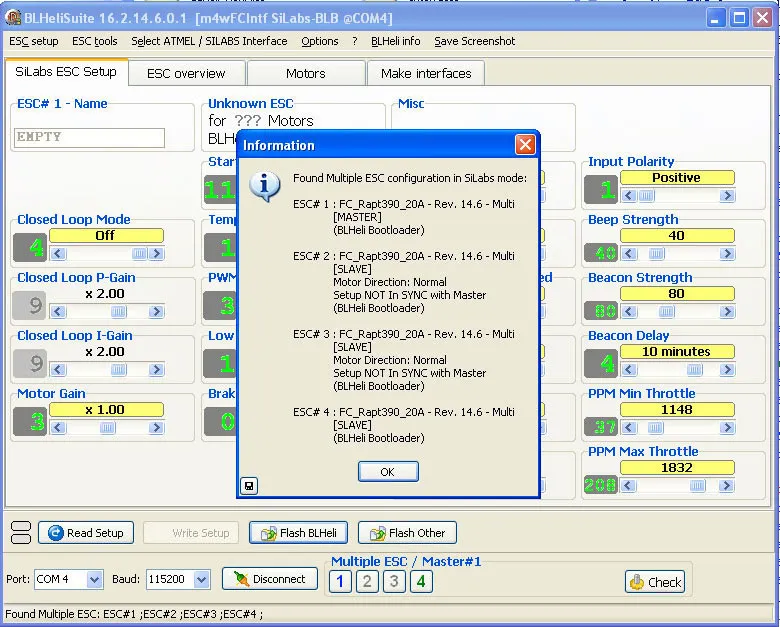
Task: Click Flash BLHeli button
Action: click(300, 533)
